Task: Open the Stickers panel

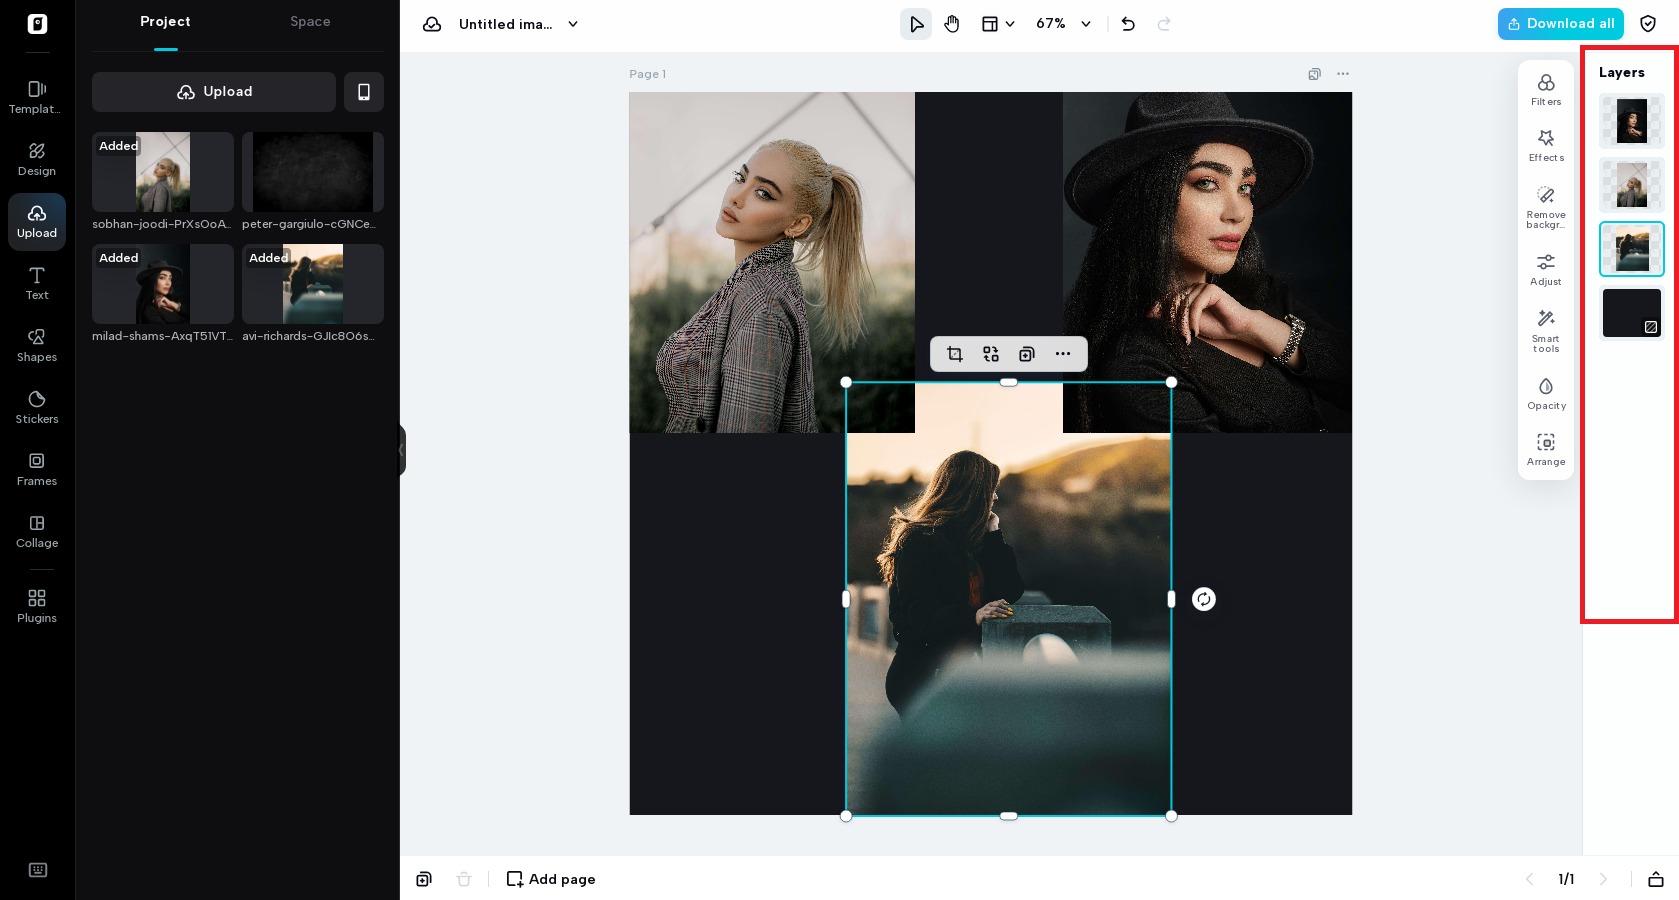Action: pos(36,405)
